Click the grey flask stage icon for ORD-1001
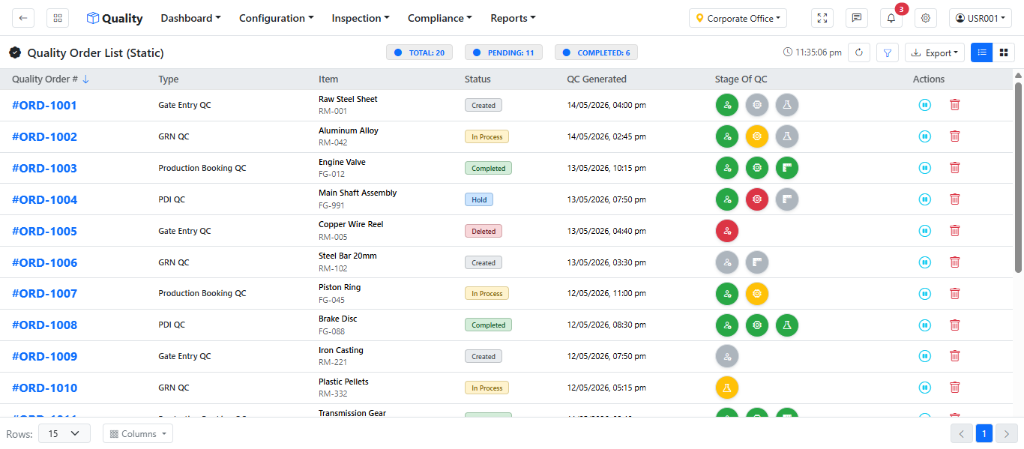Screen dimensions: 1024x449 click(x=787, y=104)
